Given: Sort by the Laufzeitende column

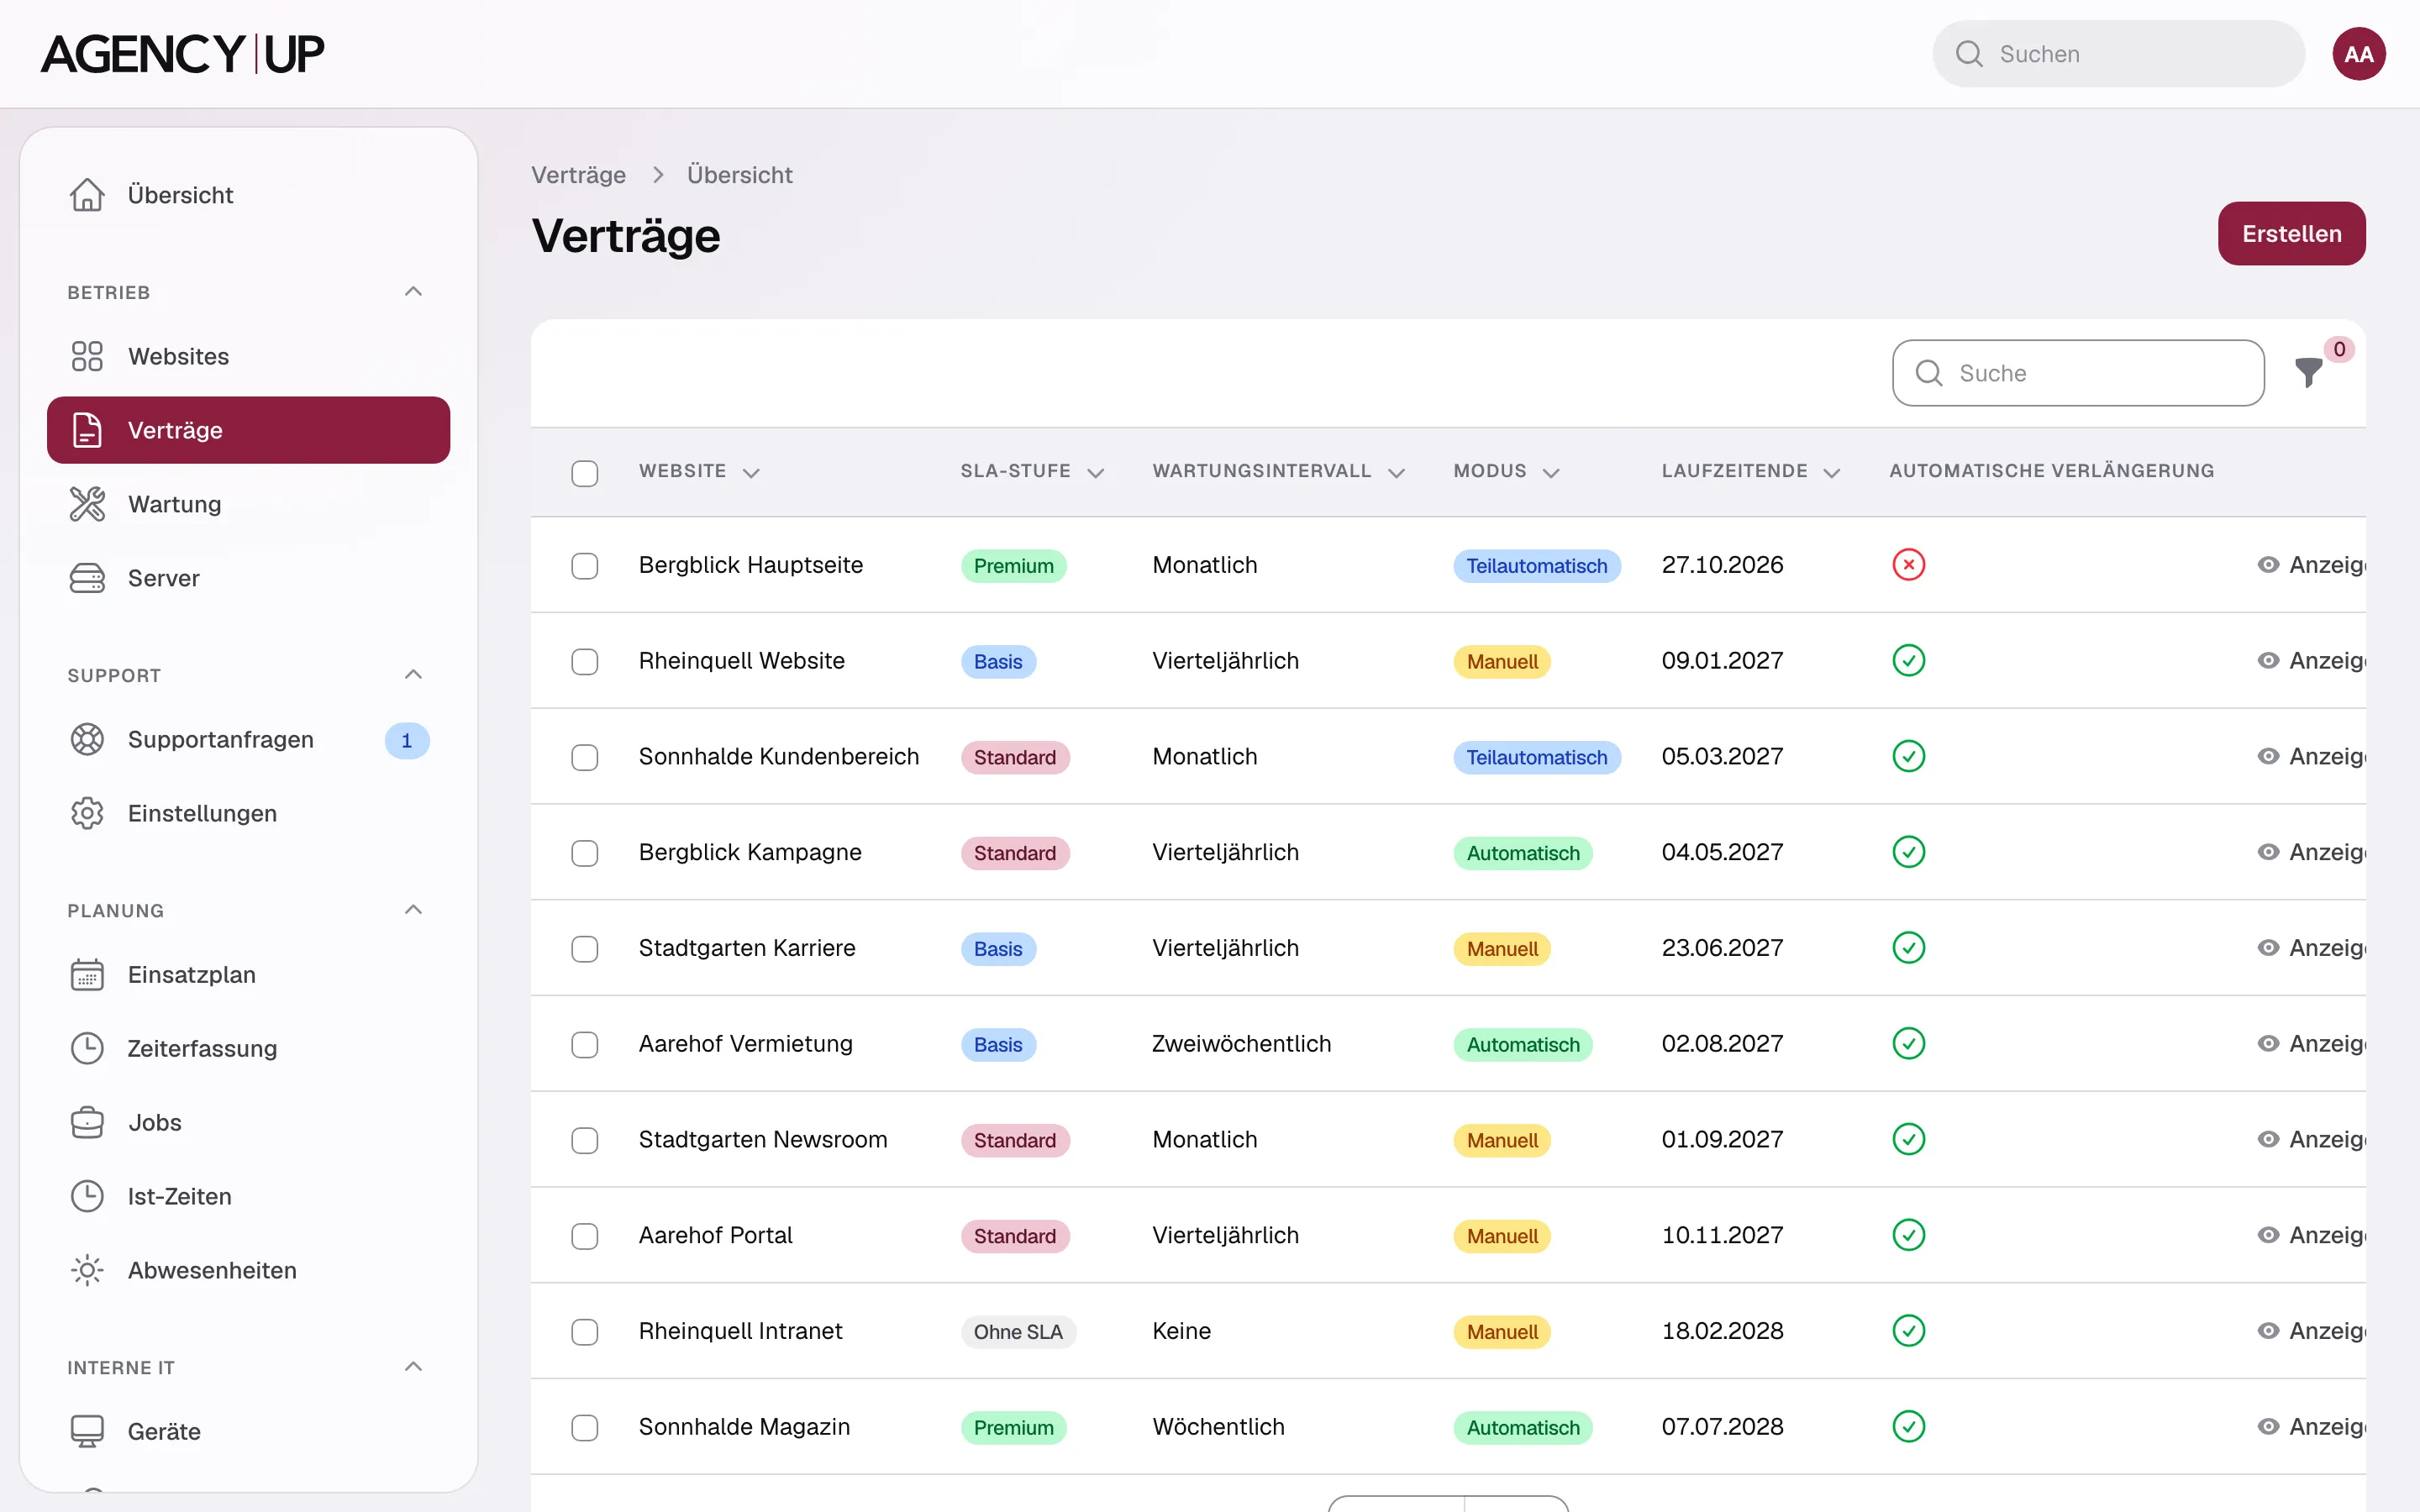Looking at the screenshot, I should point(1750,471).
